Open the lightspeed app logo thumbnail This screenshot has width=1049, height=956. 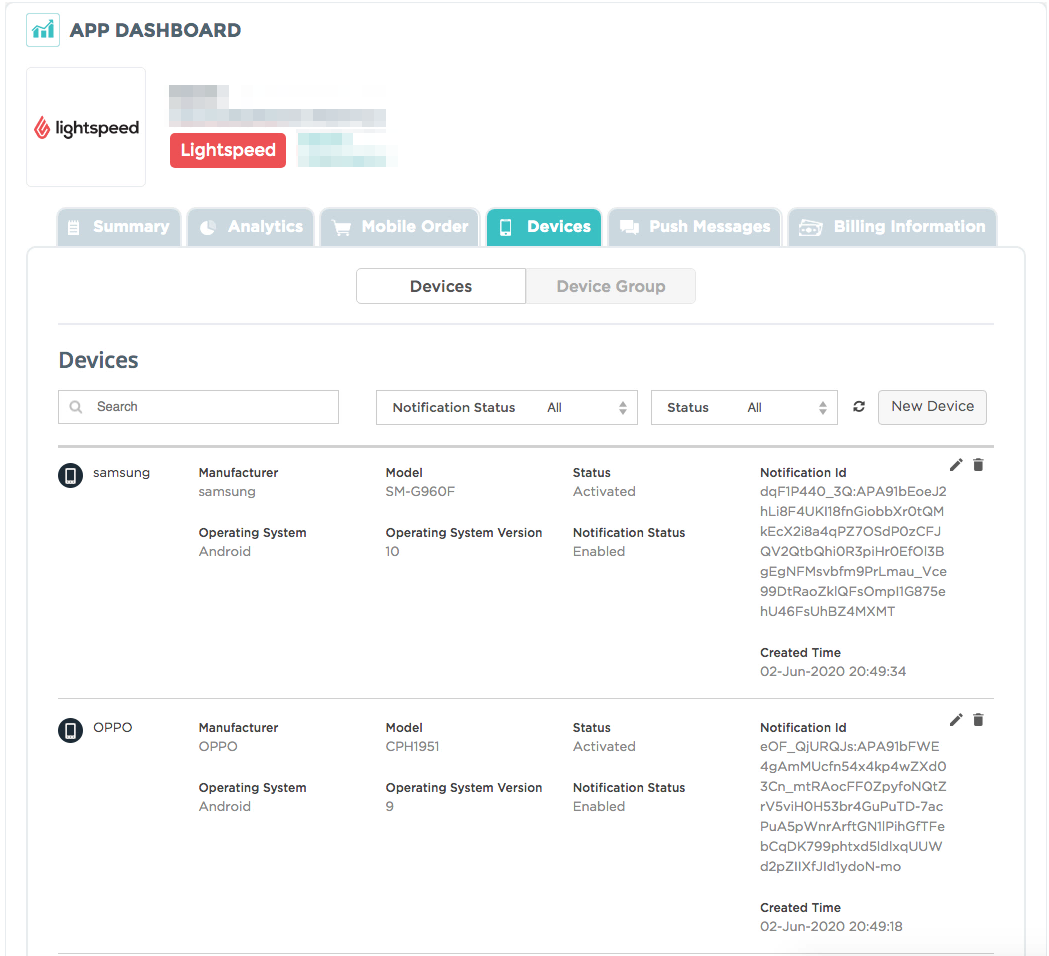coord(86,126)
